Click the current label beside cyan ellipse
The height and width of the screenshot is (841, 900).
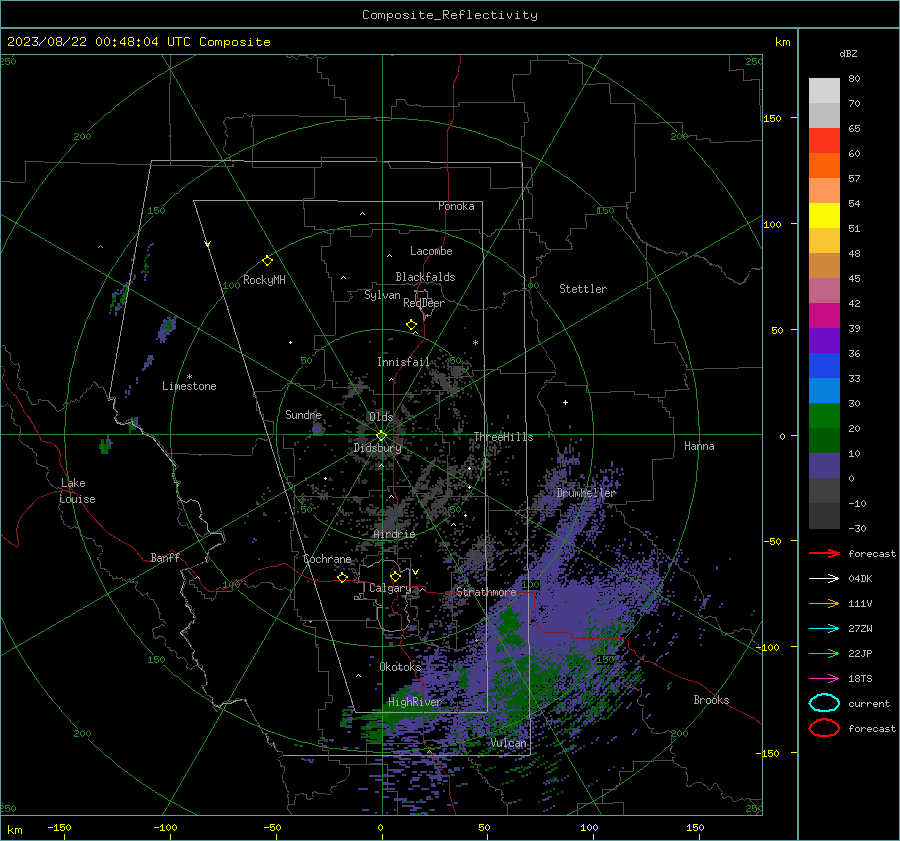point(868,703)
